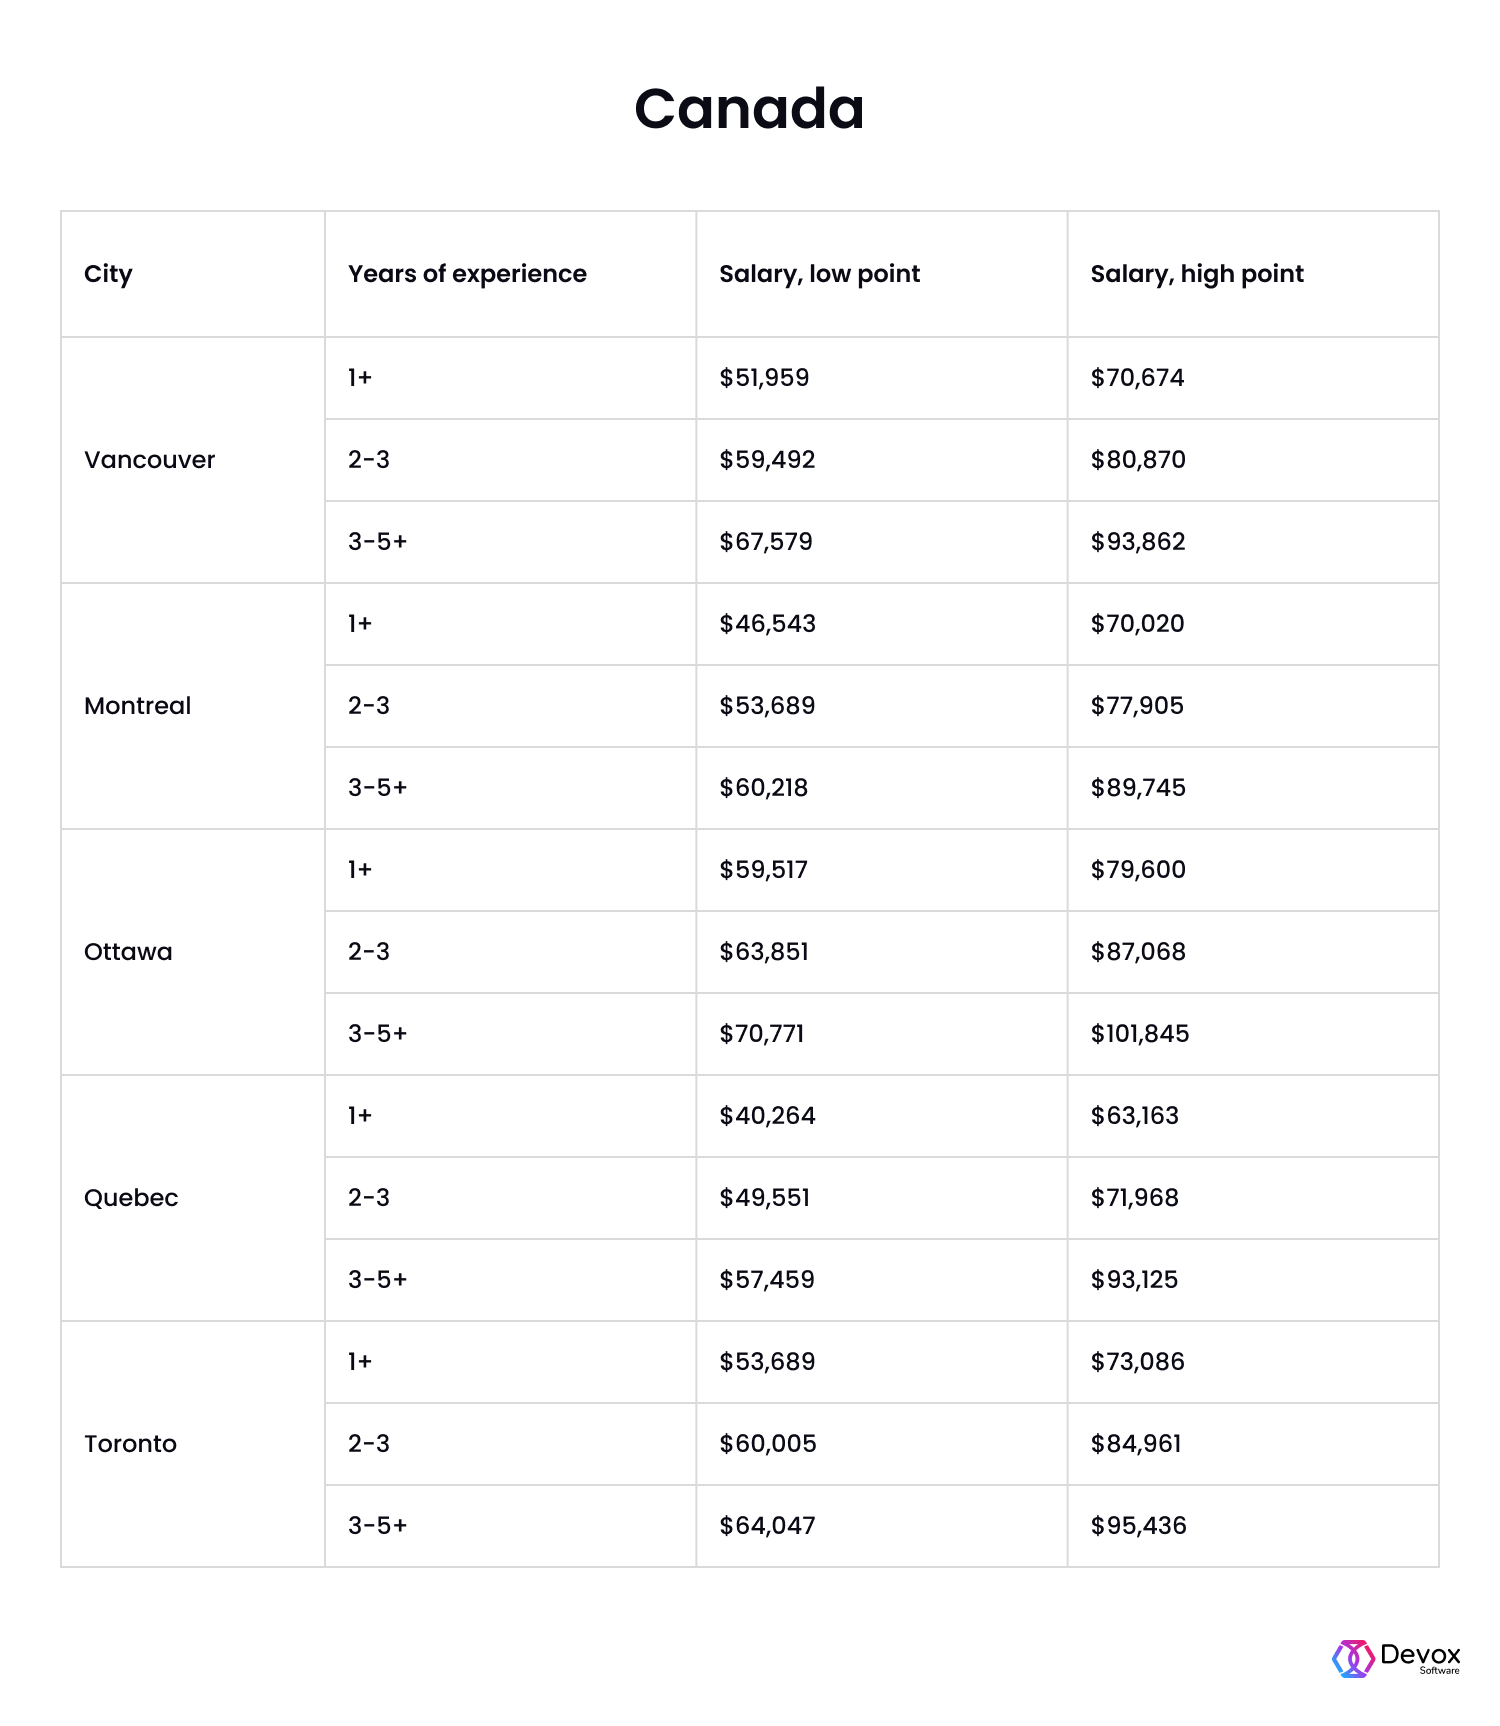Select the $40,264 low point cell
This screenshot has width=1500, height=1726.
click(767, 1116)
